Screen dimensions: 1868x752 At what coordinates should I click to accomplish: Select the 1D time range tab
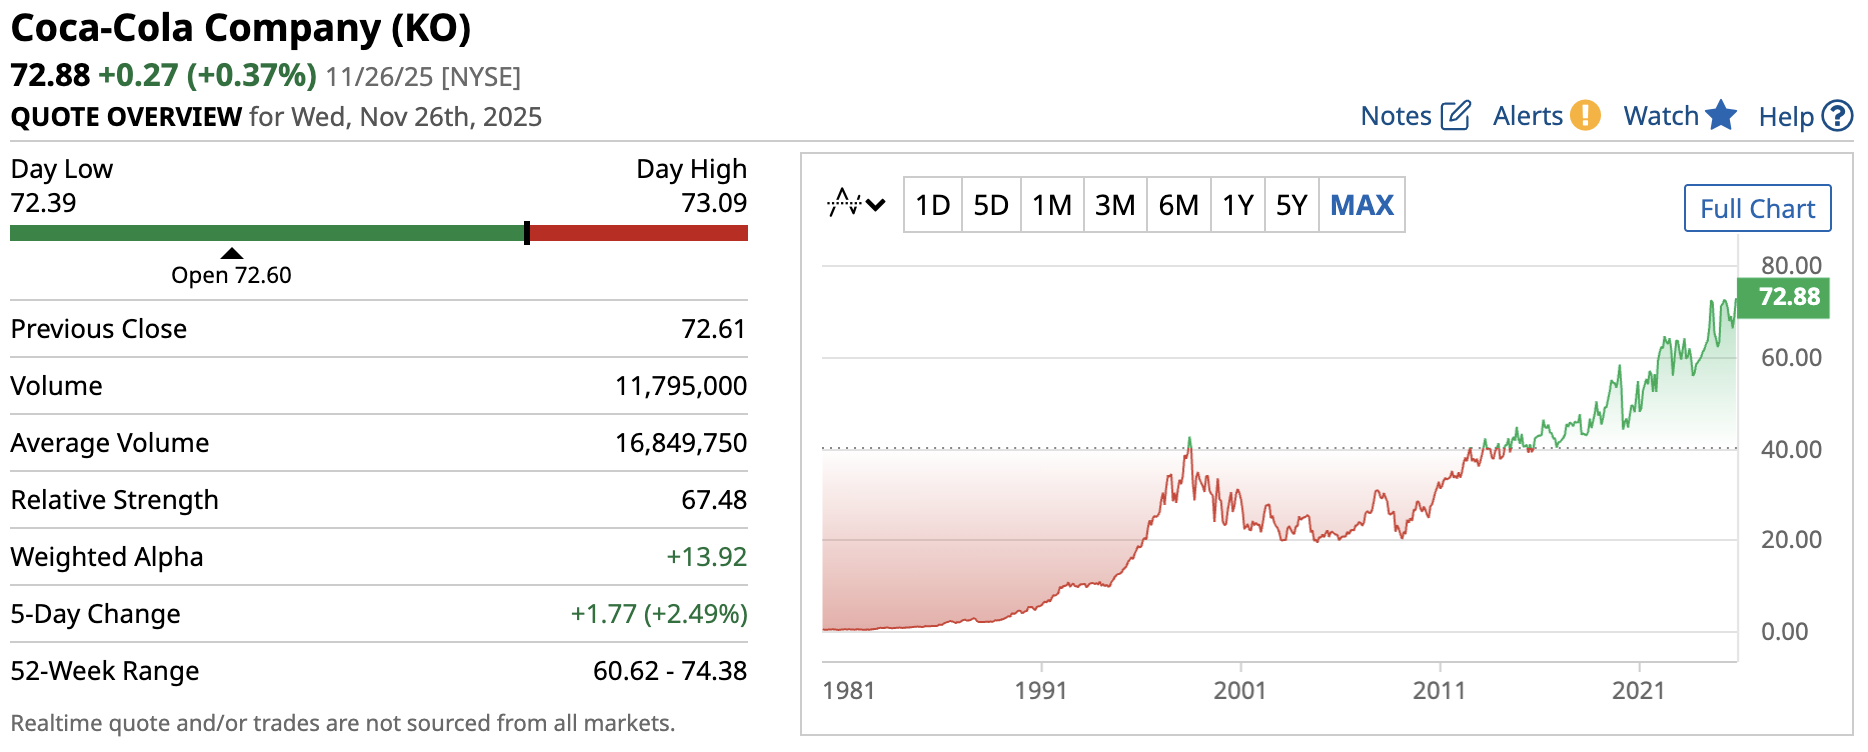[932, 206]
